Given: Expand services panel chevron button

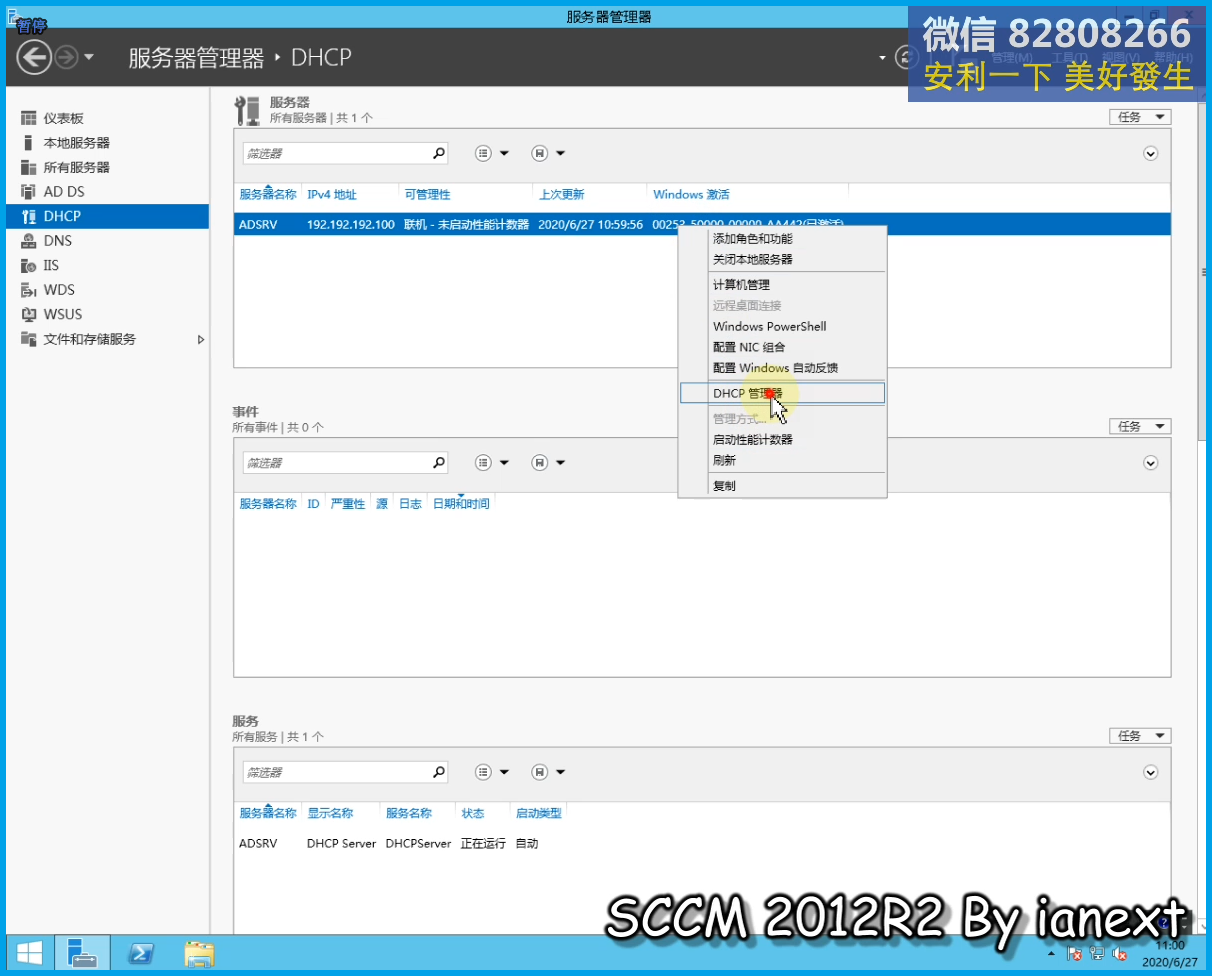Looking at the screenshot, I should pos(1150,772).
